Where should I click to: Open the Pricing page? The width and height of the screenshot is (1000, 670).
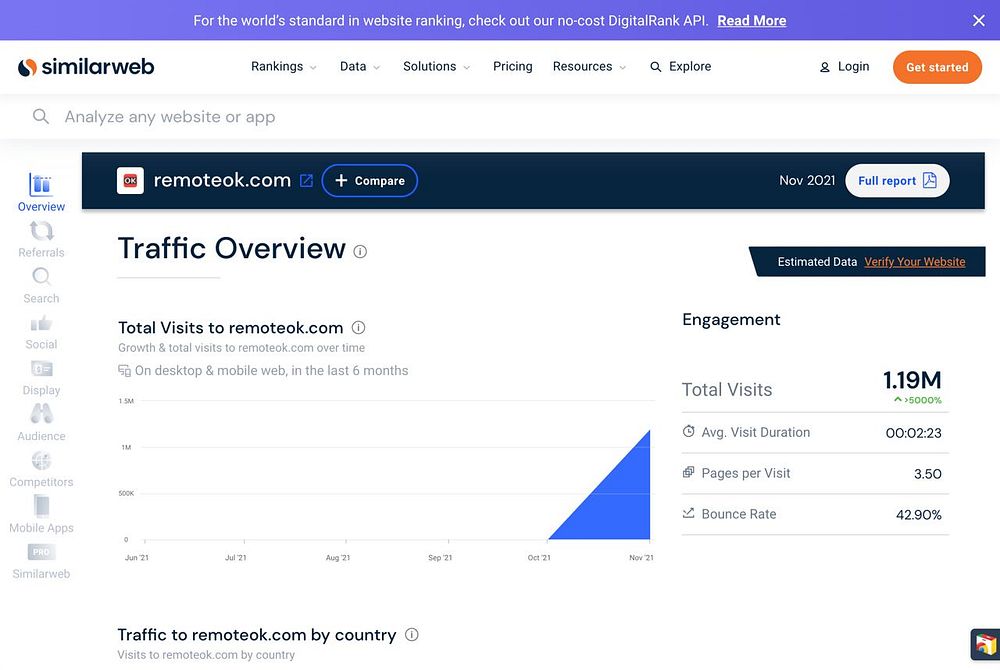512,66
